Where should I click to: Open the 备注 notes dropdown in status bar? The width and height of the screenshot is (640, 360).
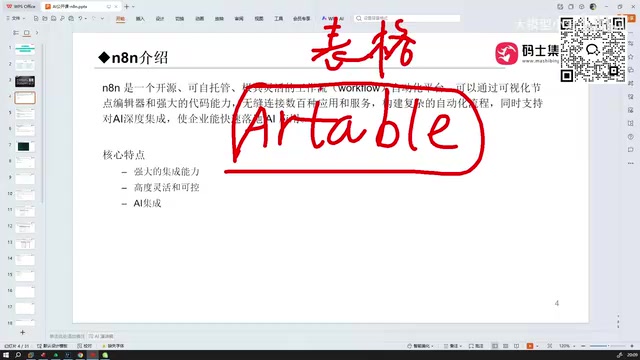pos(453,346)
